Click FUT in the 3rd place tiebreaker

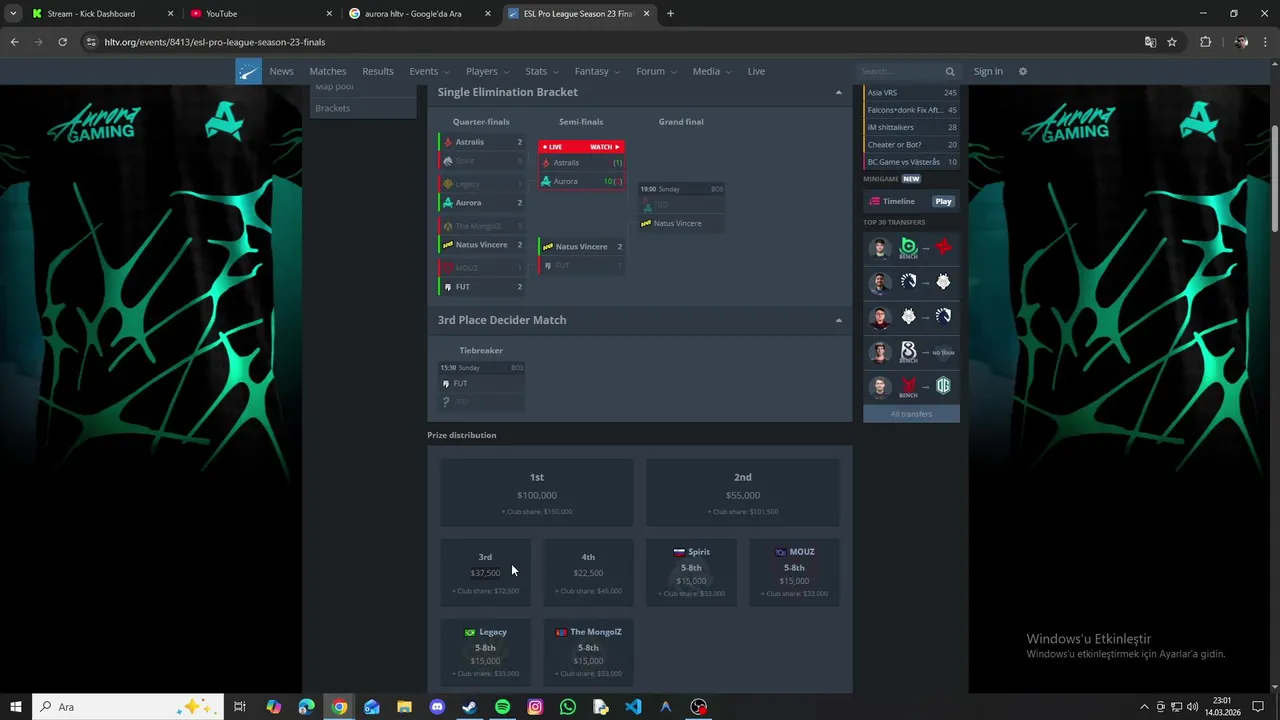tap(481, 384)
